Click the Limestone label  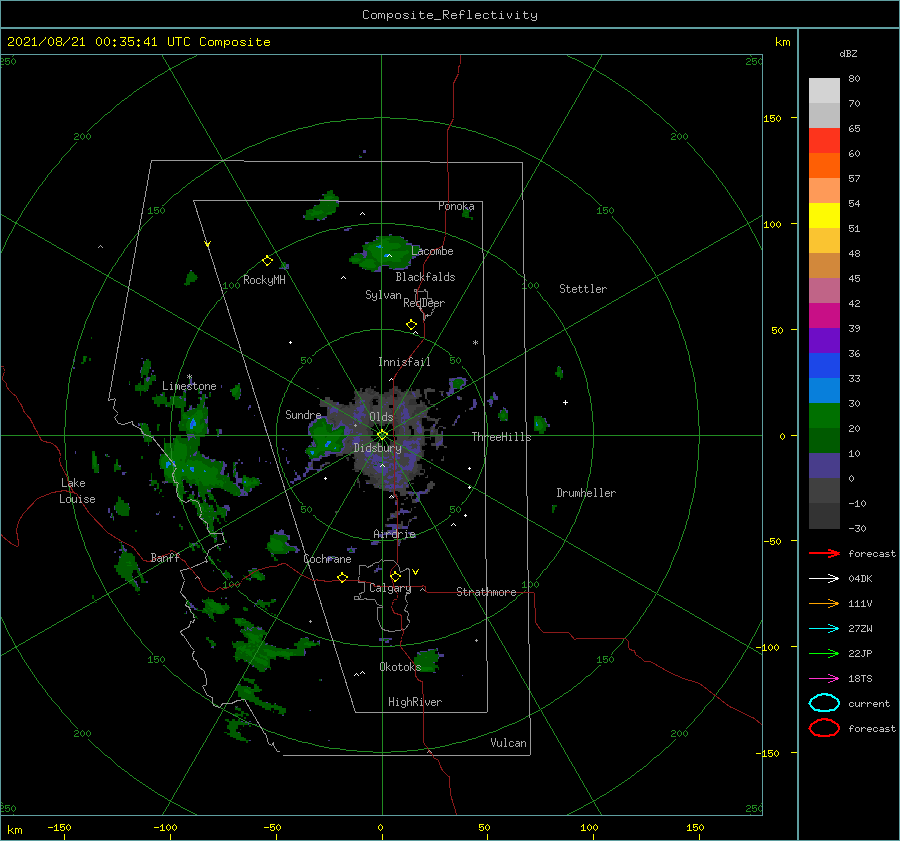pos(189,386)
